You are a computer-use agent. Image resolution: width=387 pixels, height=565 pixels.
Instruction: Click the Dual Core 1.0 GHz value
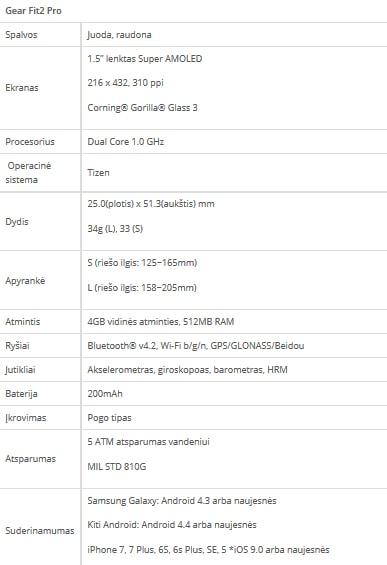125,142
